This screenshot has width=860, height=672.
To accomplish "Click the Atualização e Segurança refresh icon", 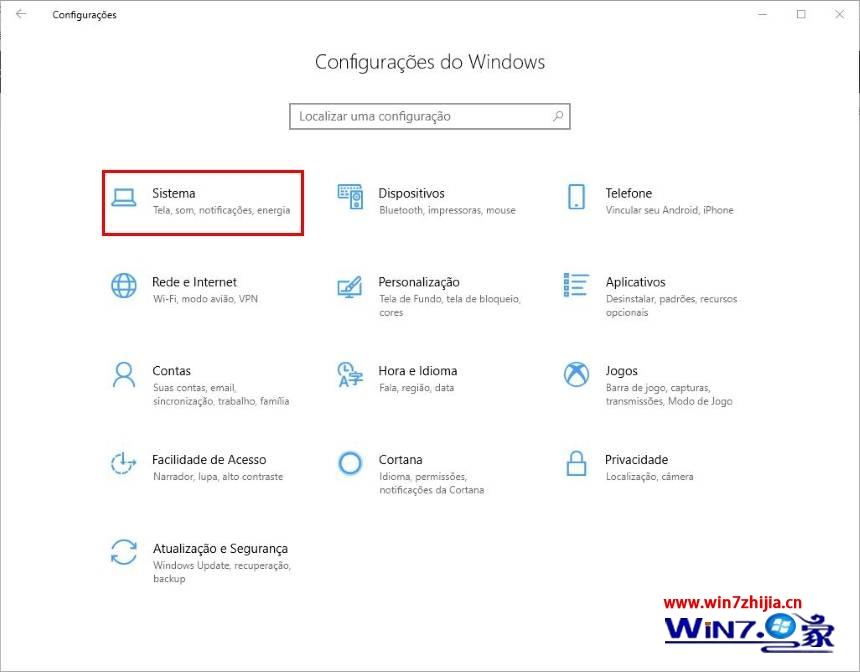I will 123,552.
